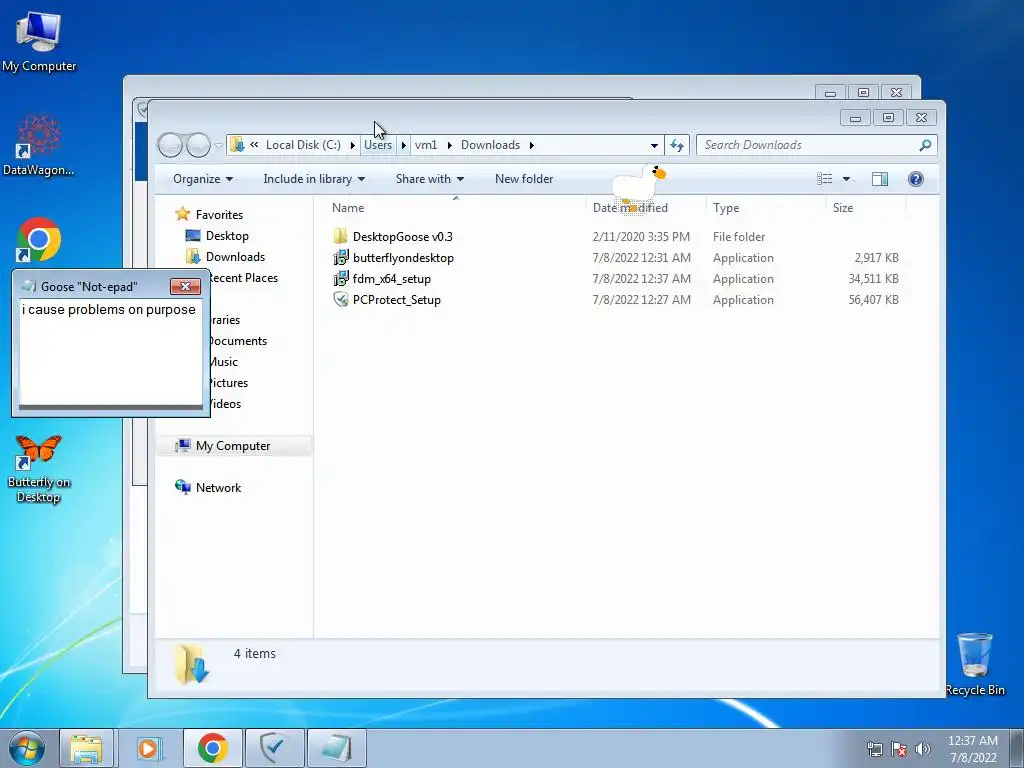Click the 2/11/2020 3:35 PM date cell
Viewport: 1024px width, 768px height.
[x=641, y=236]
